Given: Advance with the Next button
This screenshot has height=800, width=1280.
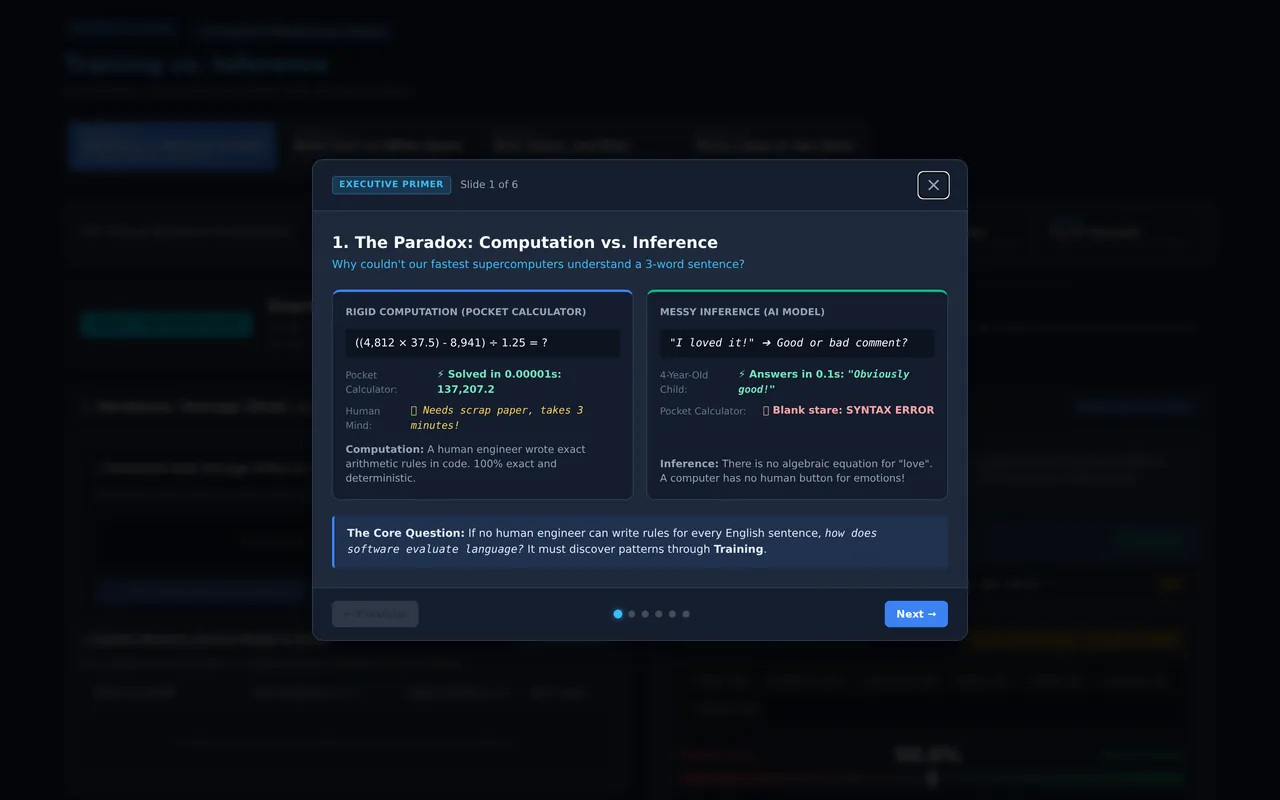Looking at the screenshot, I should [x=916, y=614].
